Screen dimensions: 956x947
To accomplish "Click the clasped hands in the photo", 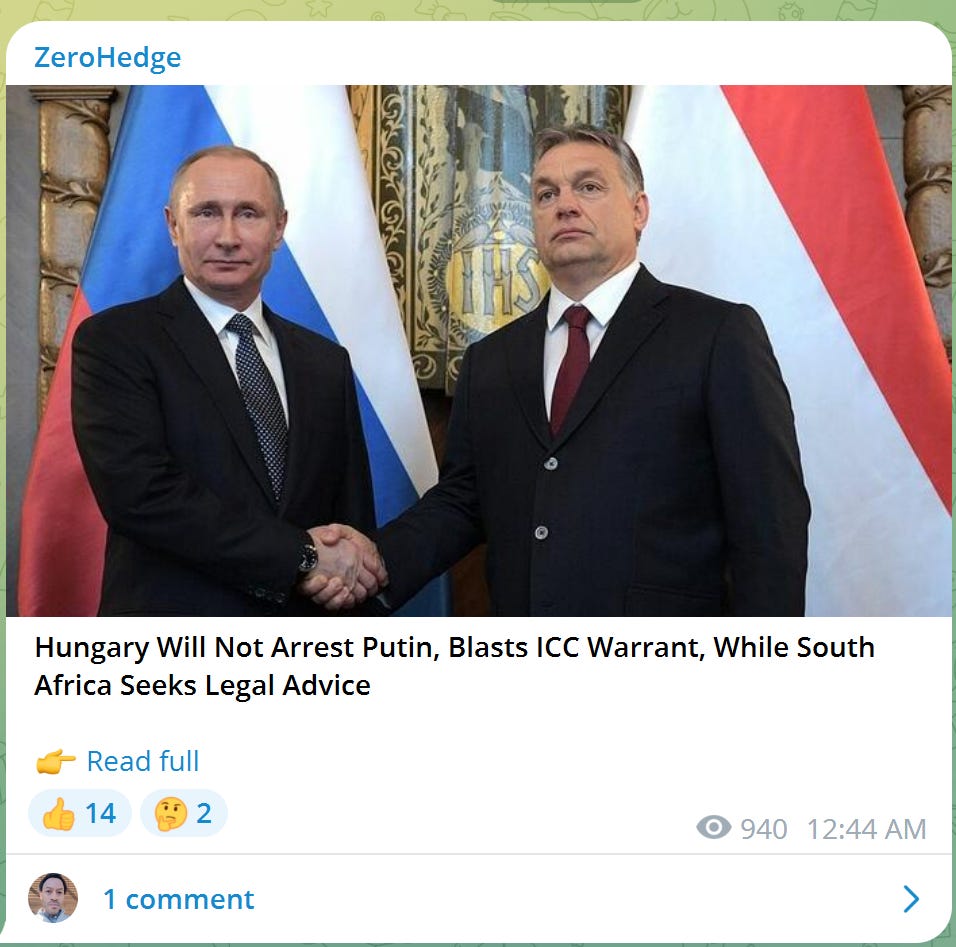I will coord(343,567).
